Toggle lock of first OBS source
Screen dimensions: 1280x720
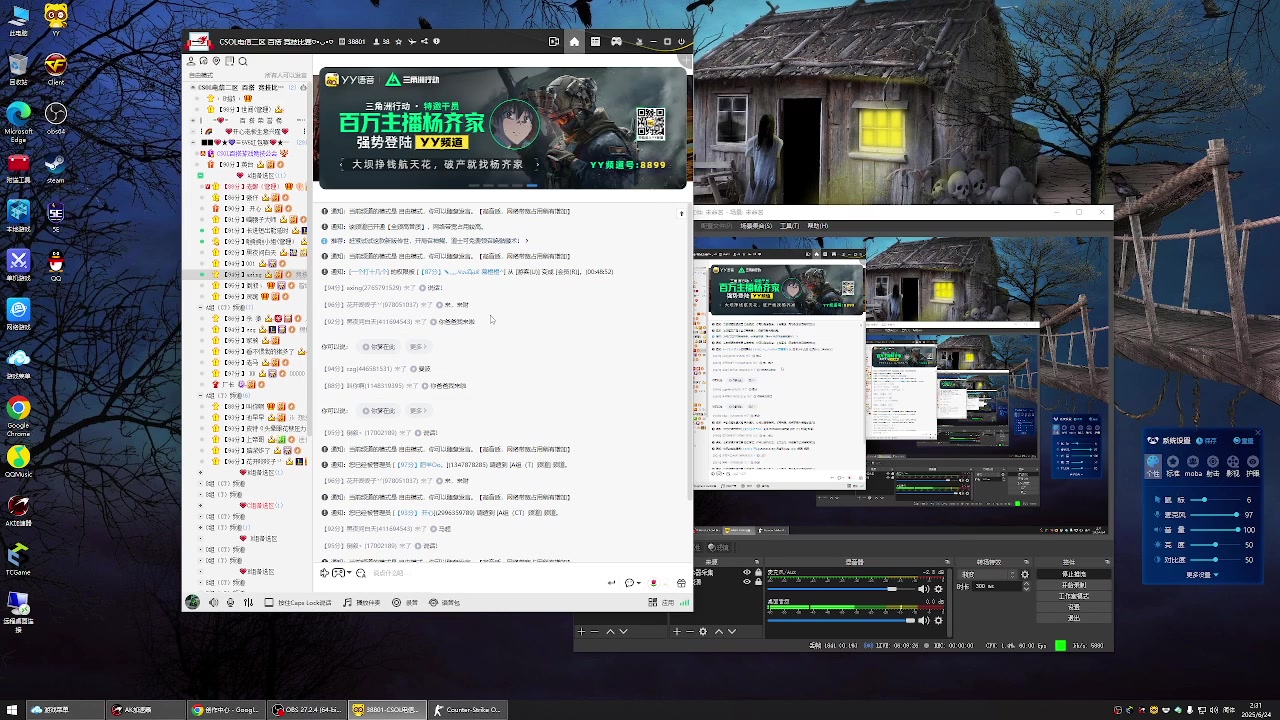(x=758, y=572)
